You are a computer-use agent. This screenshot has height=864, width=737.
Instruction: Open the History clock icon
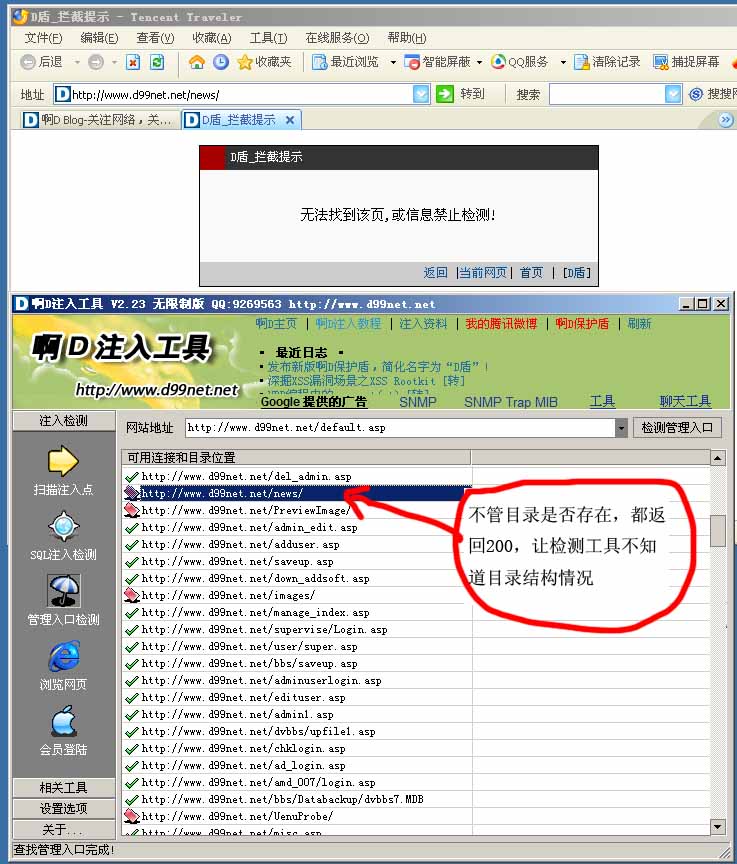(x=221, y=62)
